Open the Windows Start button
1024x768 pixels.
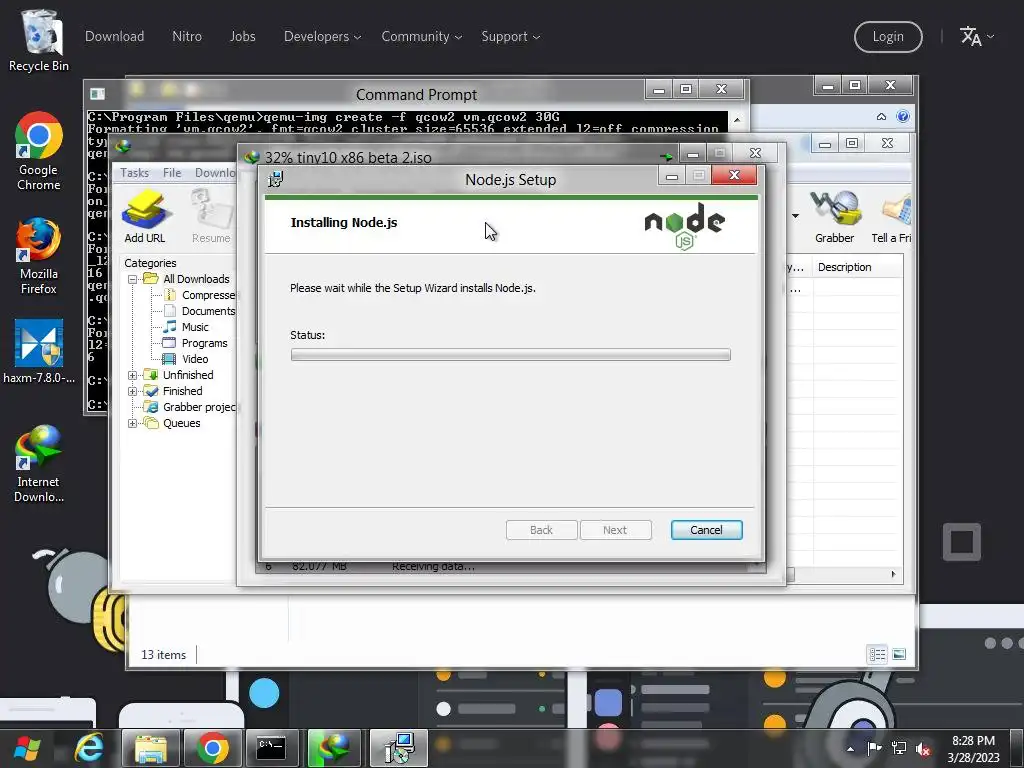(27, 748)
